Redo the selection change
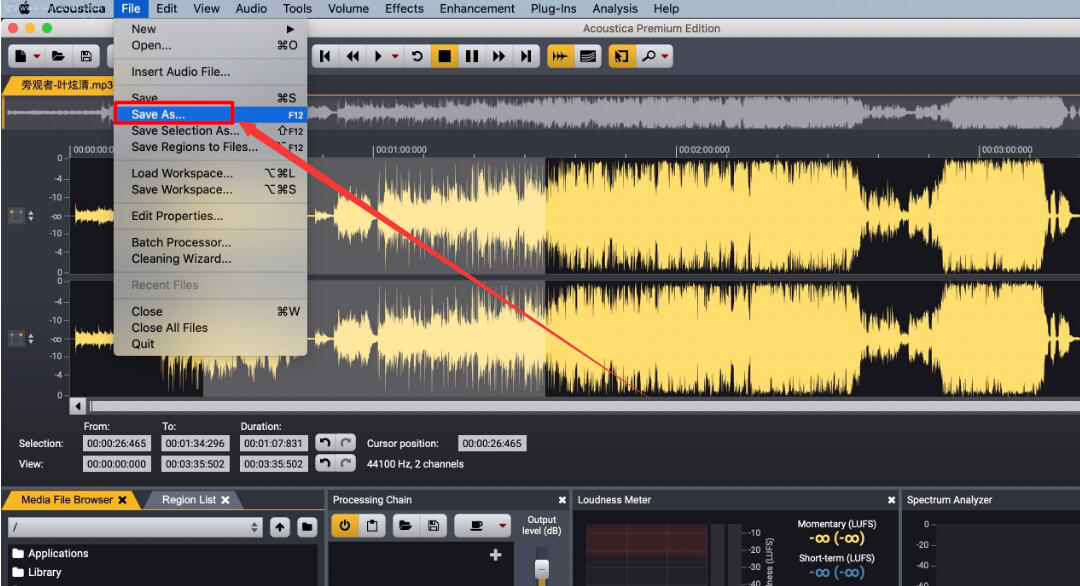 tap(346, 443)
